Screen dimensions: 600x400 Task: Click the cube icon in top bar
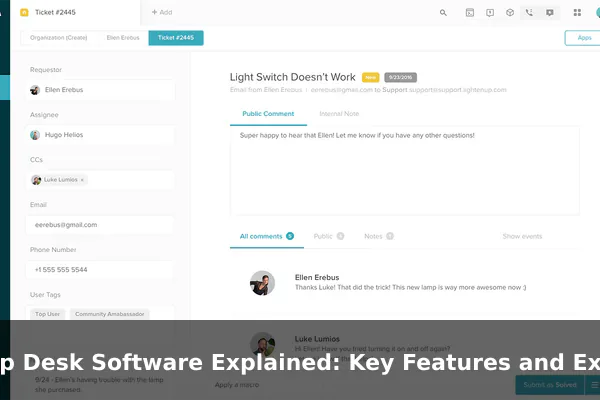click(510, 13)
